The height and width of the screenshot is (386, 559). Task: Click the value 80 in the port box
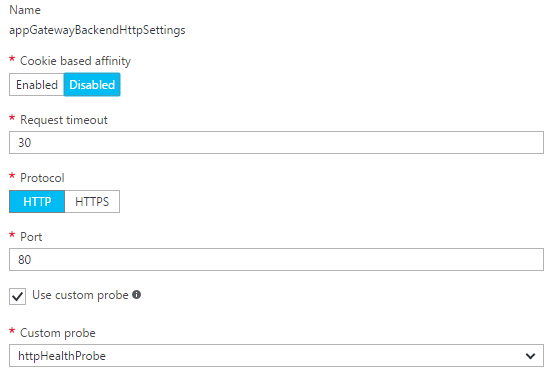coord(25,259)
